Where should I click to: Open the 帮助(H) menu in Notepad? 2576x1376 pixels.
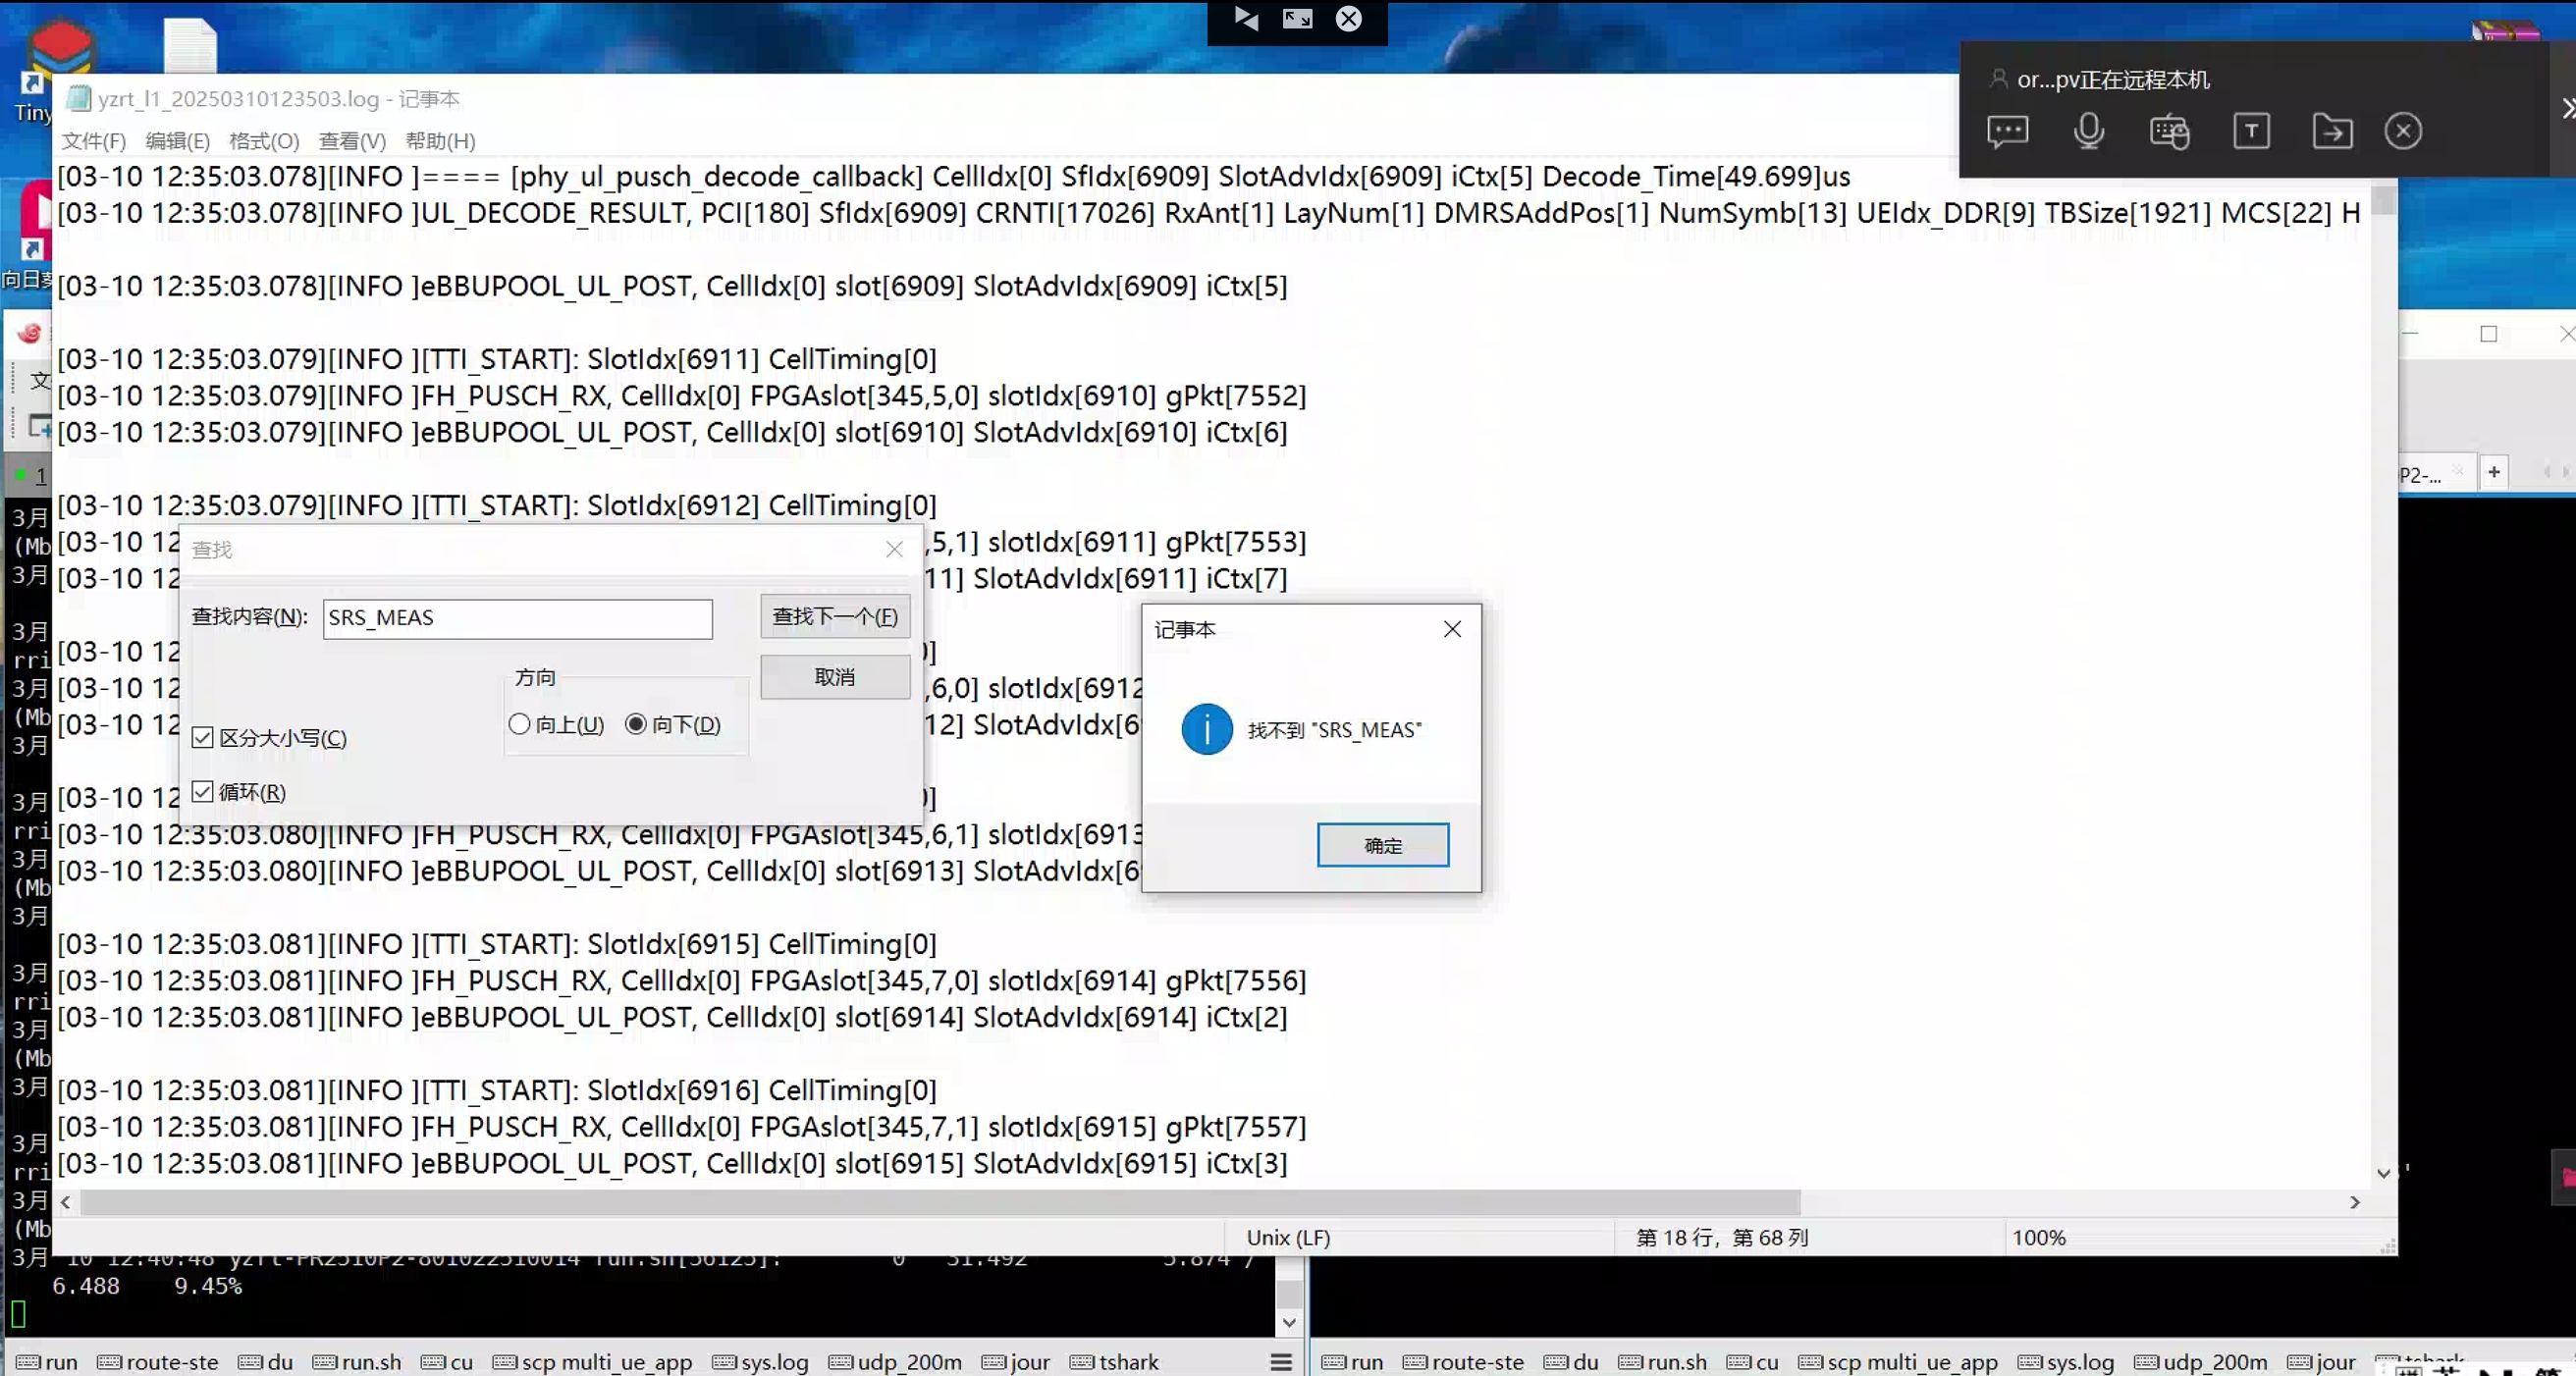point(440,141)
